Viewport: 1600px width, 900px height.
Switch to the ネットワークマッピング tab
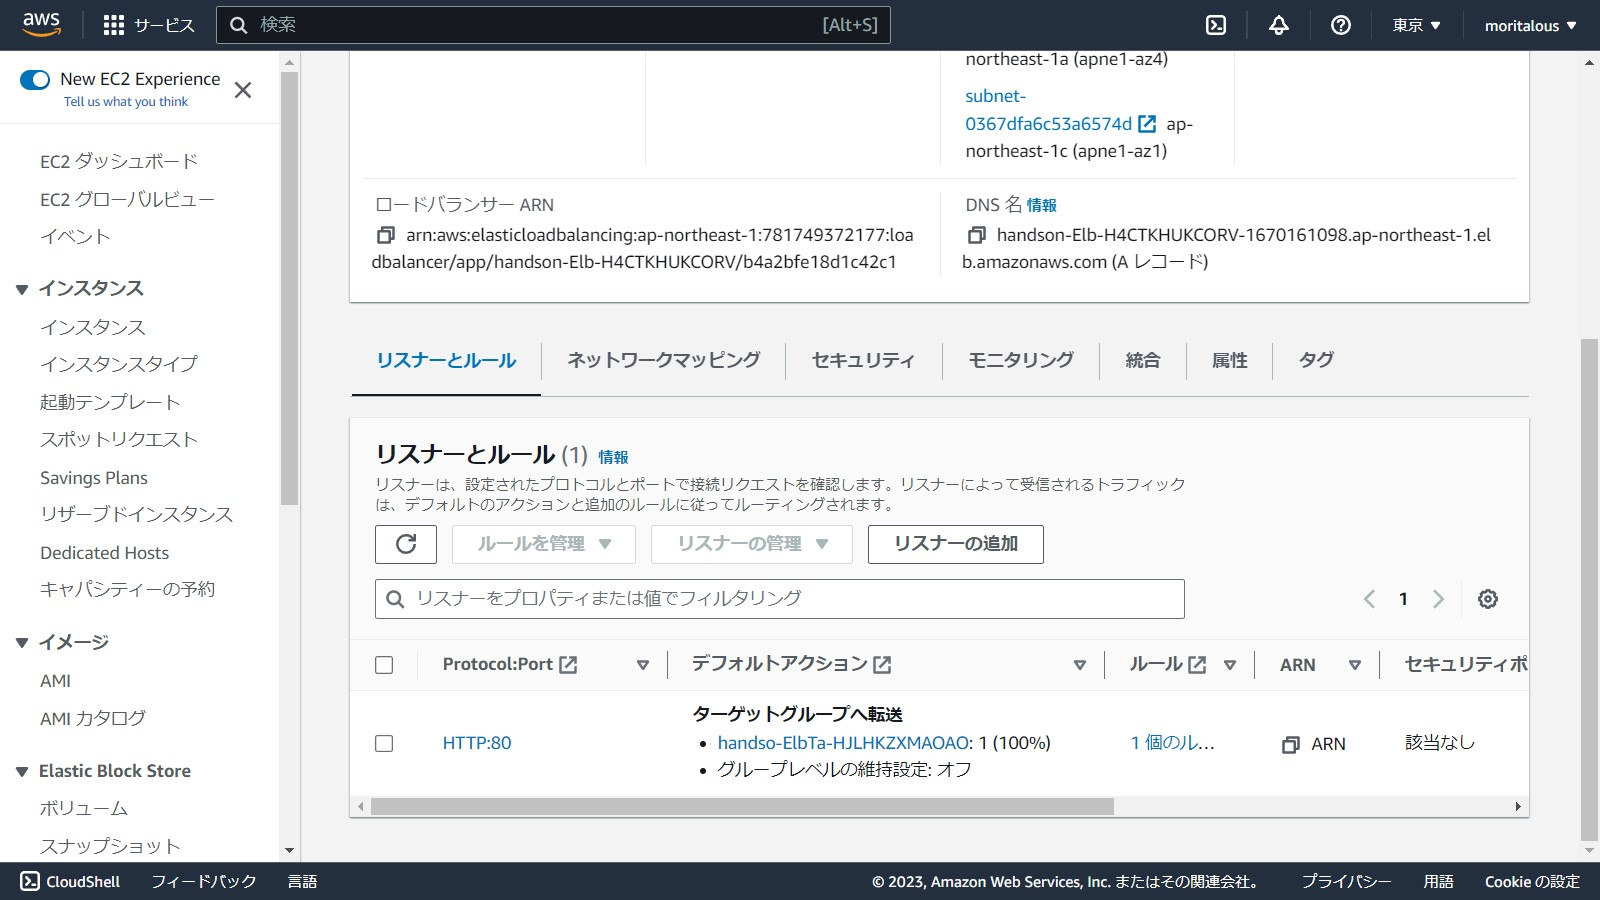664,360
